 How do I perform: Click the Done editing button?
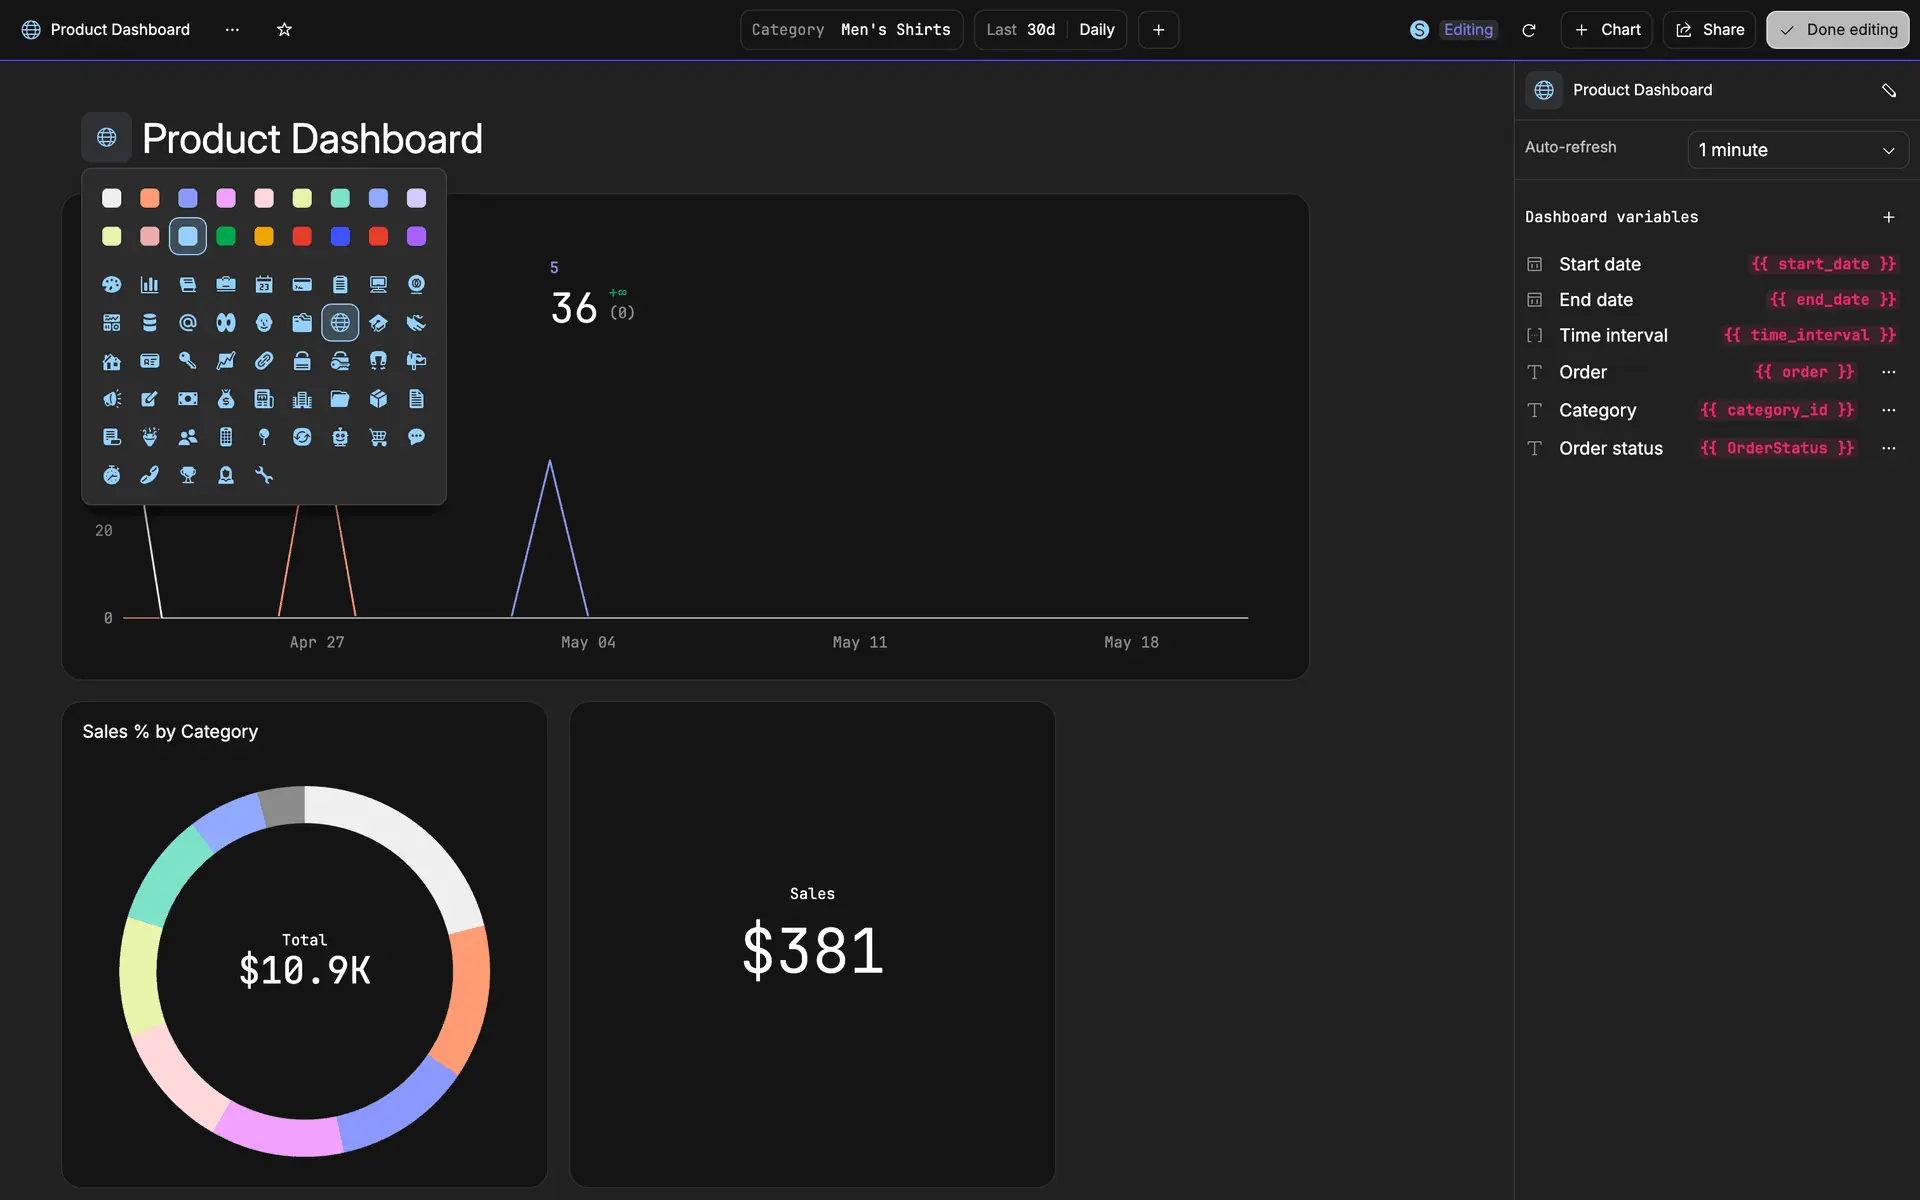pyautogui.click(x=1837, y=30)
